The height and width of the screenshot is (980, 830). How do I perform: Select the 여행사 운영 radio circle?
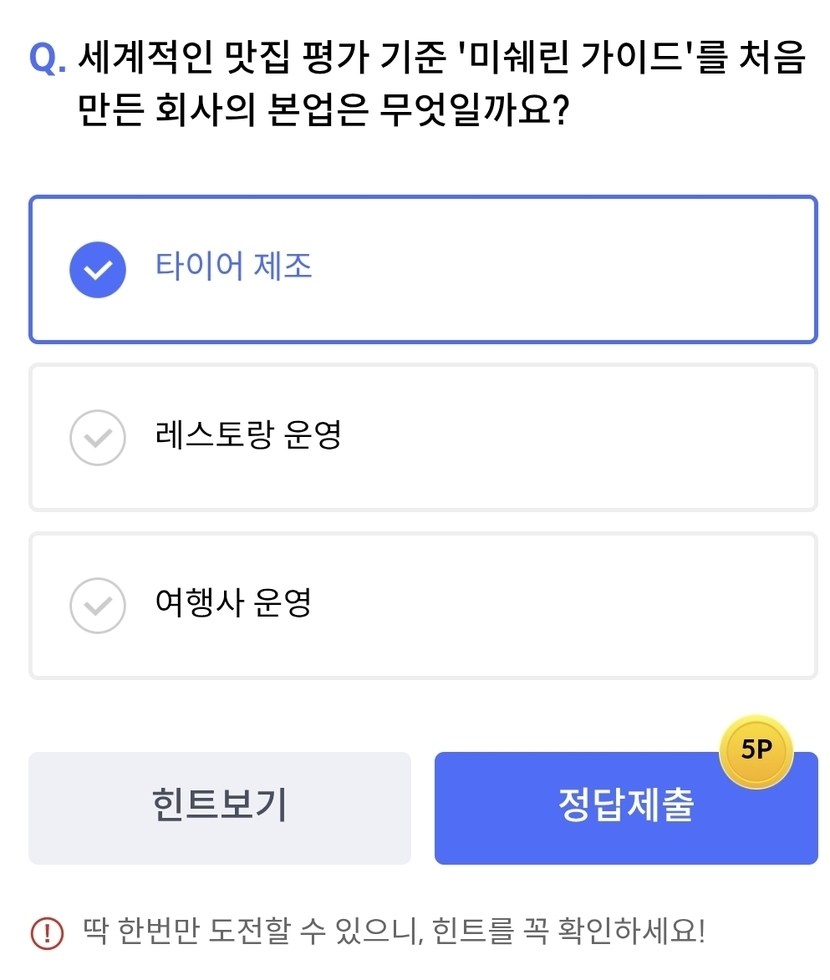(x=97, y=606)
